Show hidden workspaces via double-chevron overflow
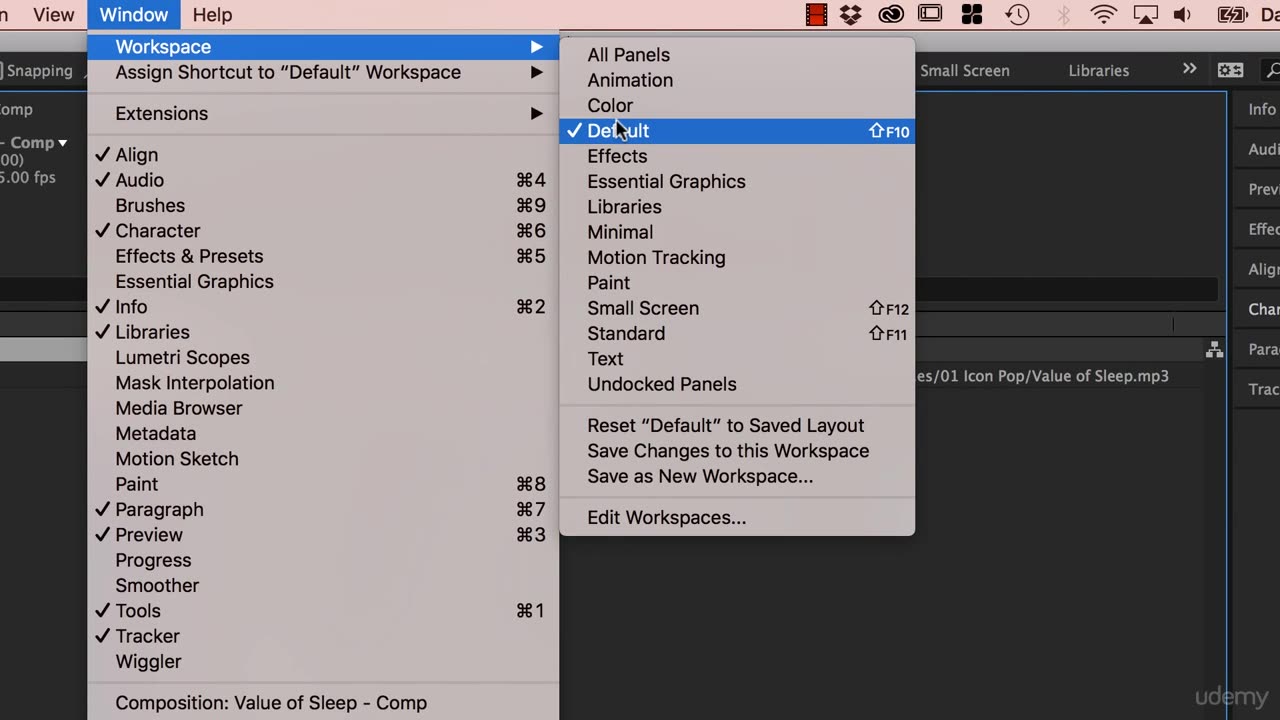Viewport: 1280px width, 720px height. (x=1189, y=69)
